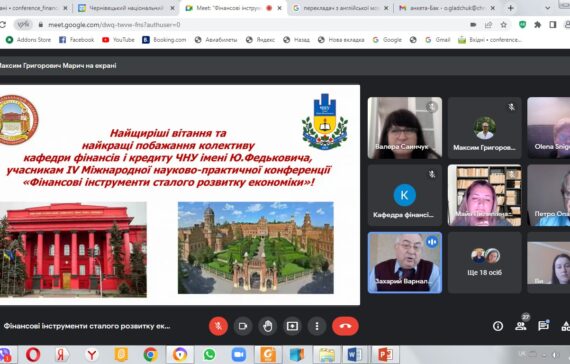Close the Meet browser tab
The height and width of the screenshot is (364, 570).
click(x=280, y=8)
